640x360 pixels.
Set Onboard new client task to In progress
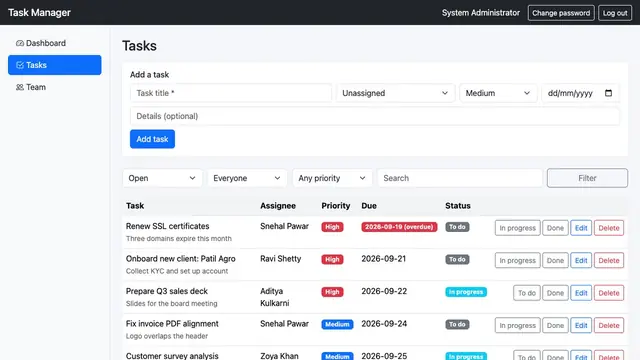517,260
